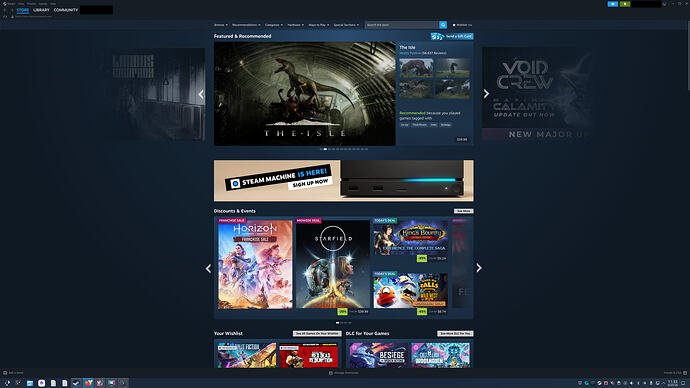
Task: Open the Friends & Chat icon
Action: coord(685,373)
